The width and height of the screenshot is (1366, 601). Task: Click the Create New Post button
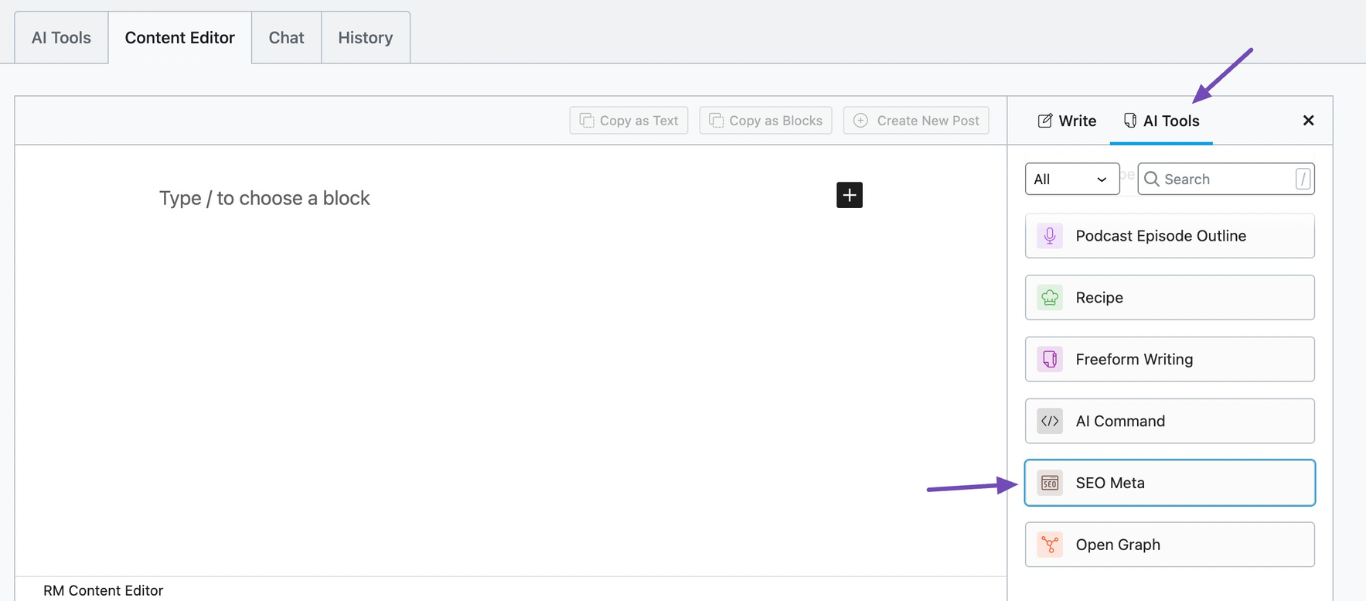(916, 121)
